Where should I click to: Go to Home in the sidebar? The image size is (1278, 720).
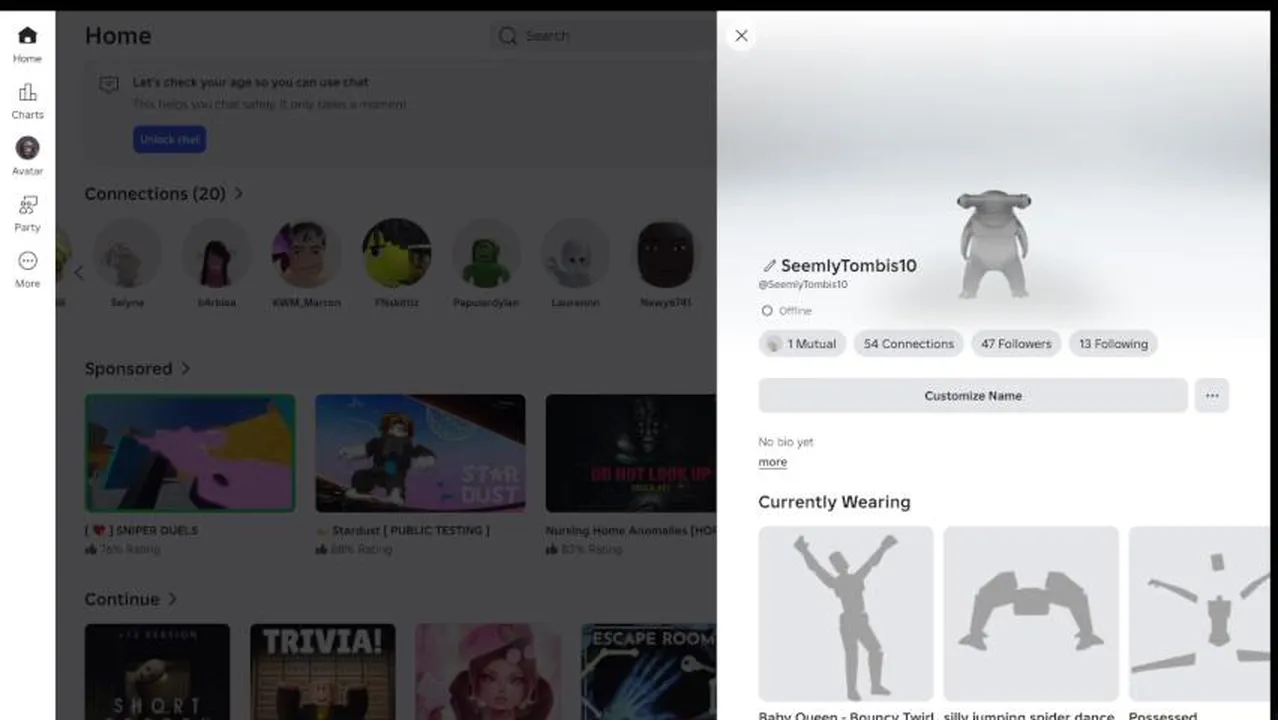coord(27,44)
